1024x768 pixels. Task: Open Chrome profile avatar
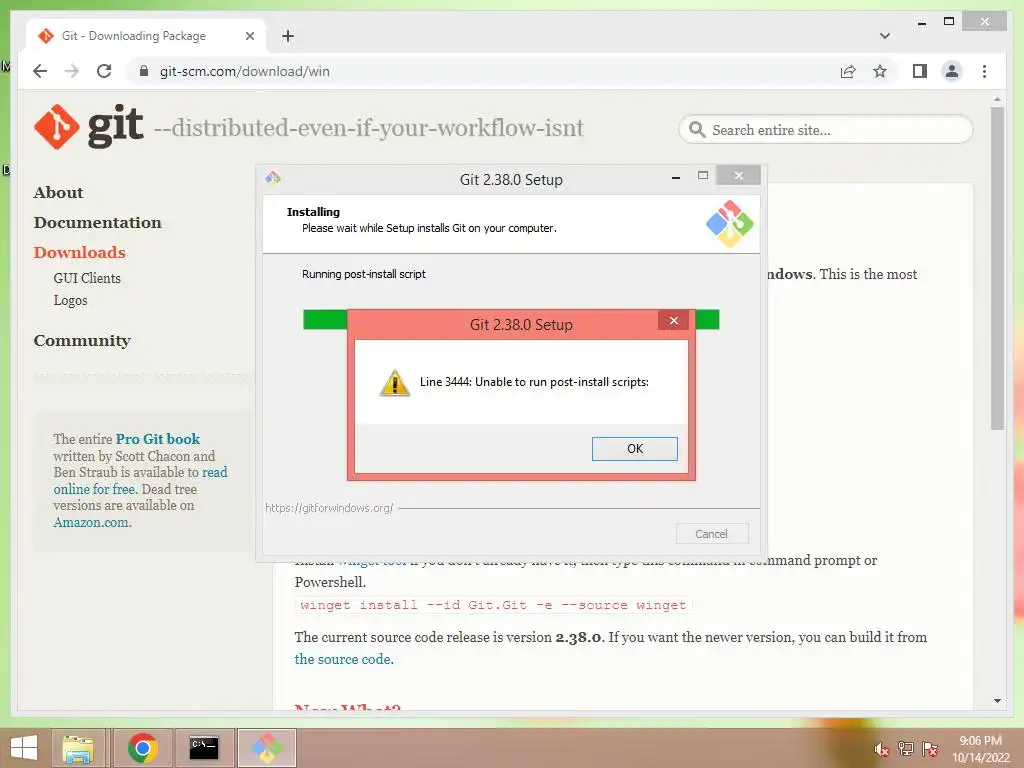pos(952,71)
